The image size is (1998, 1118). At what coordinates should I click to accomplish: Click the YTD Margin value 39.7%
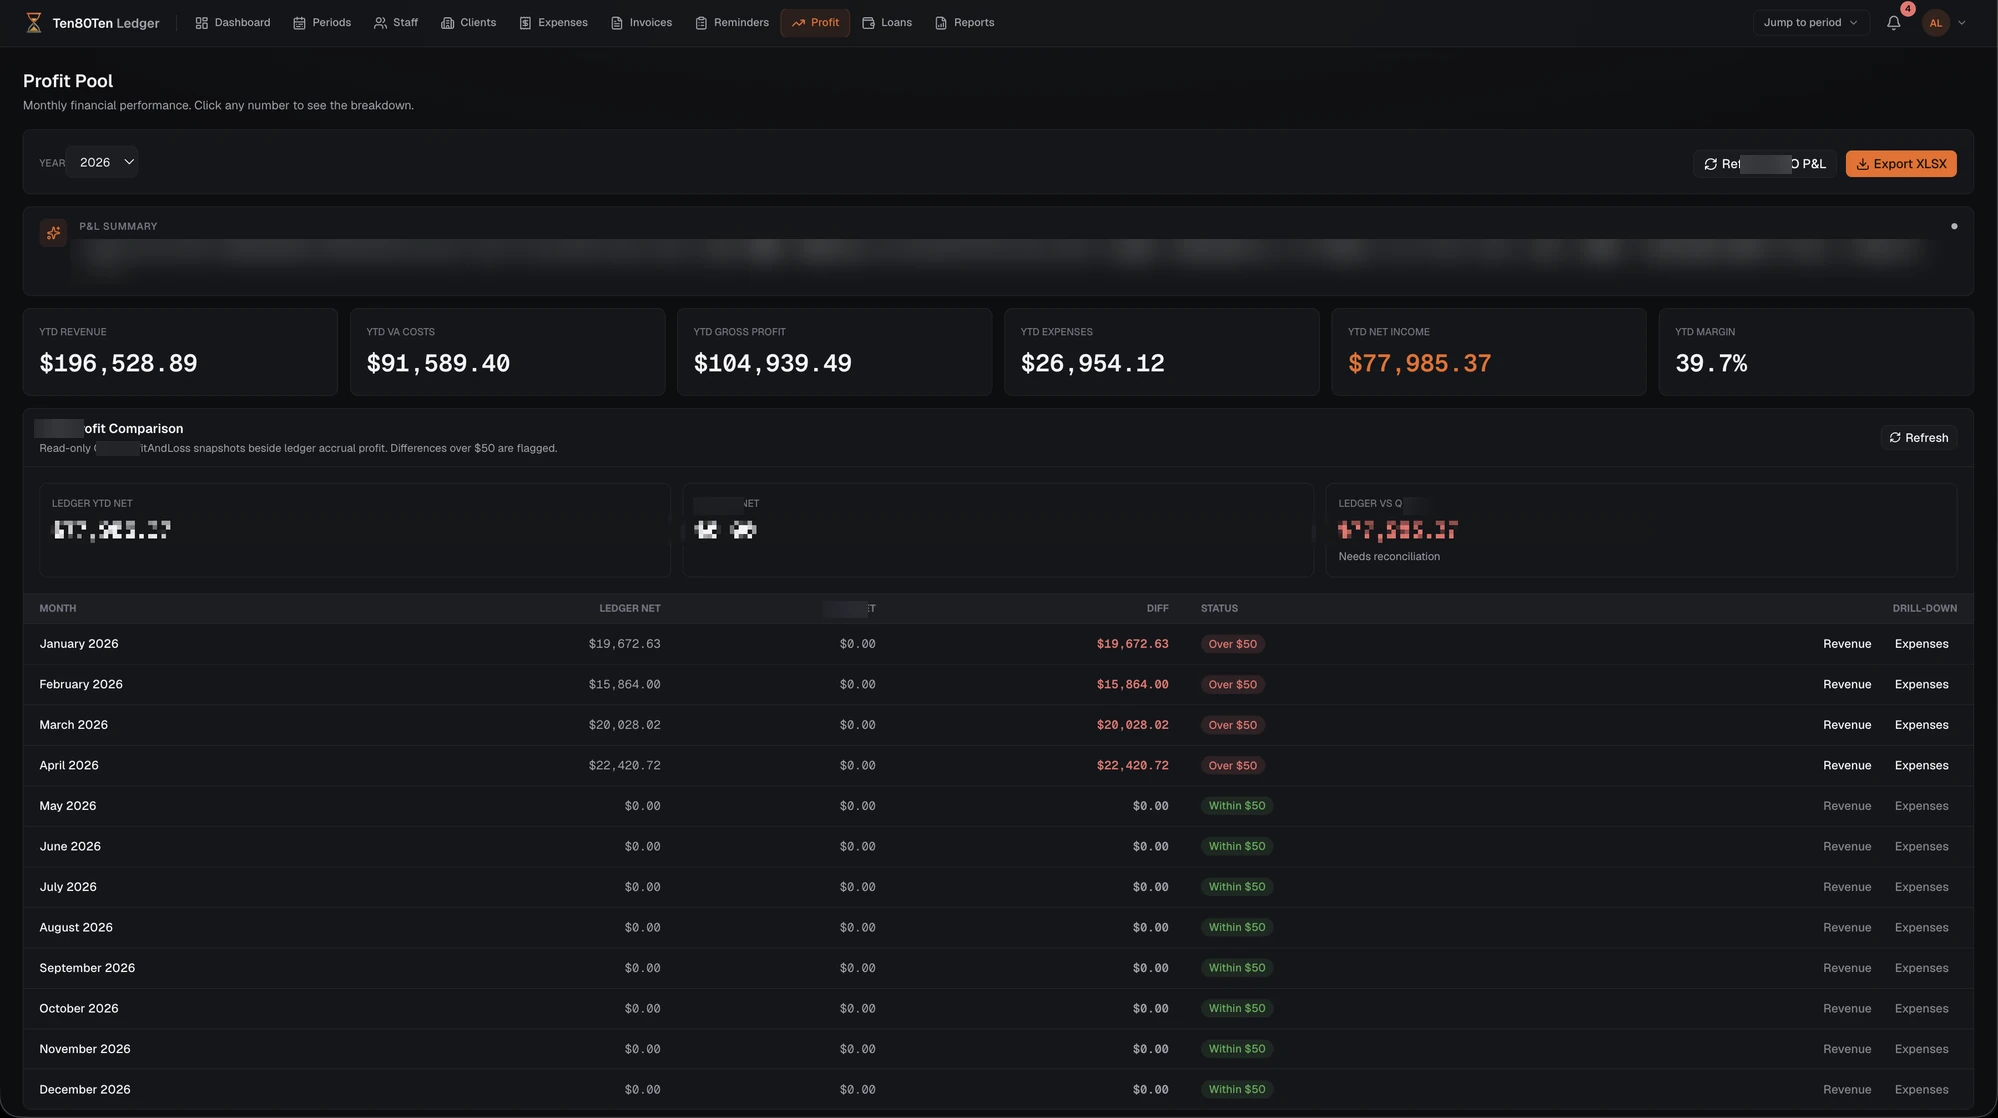coord(1711,363)
